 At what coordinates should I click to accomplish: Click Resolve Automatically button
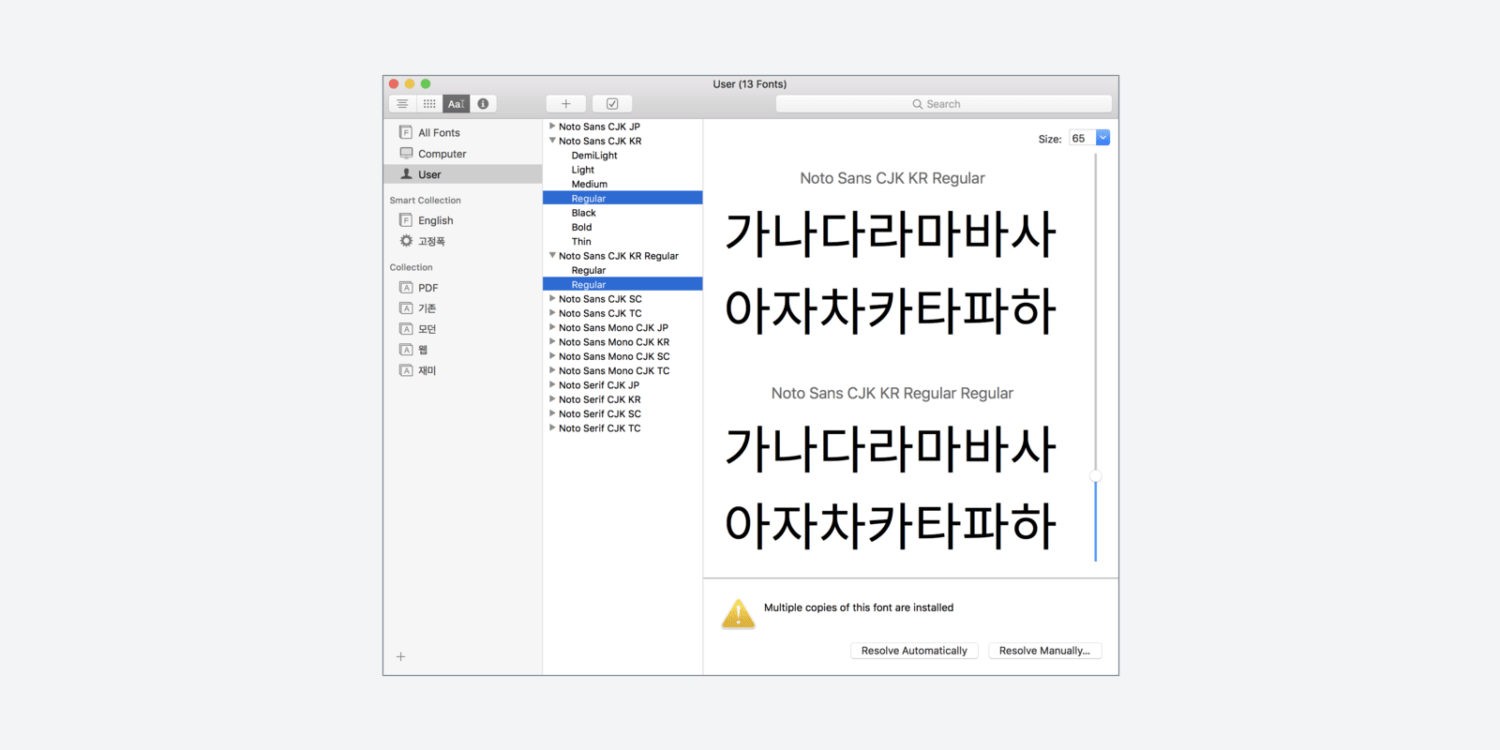[914, 651]
